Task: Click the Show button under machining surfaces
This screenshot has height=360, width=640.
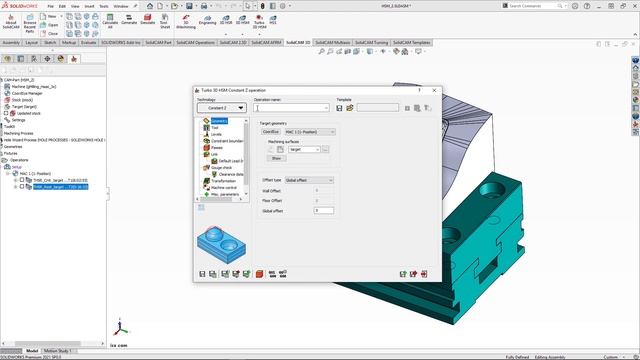Action: tap(276, 158)
